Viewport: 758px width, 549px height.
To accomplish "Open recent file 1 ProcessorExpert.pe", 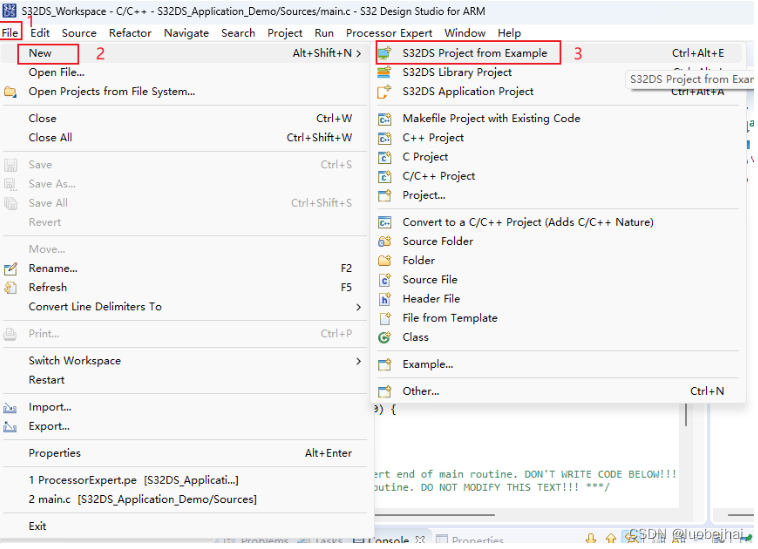I will (184, 481).
